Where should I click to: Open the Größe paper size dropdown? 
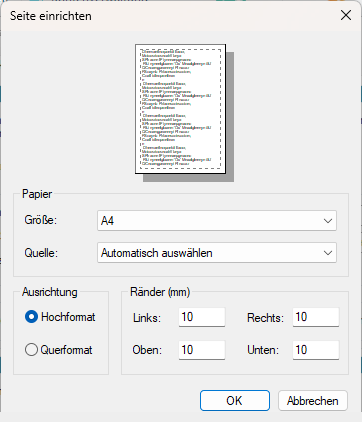[x=217, y=221]
